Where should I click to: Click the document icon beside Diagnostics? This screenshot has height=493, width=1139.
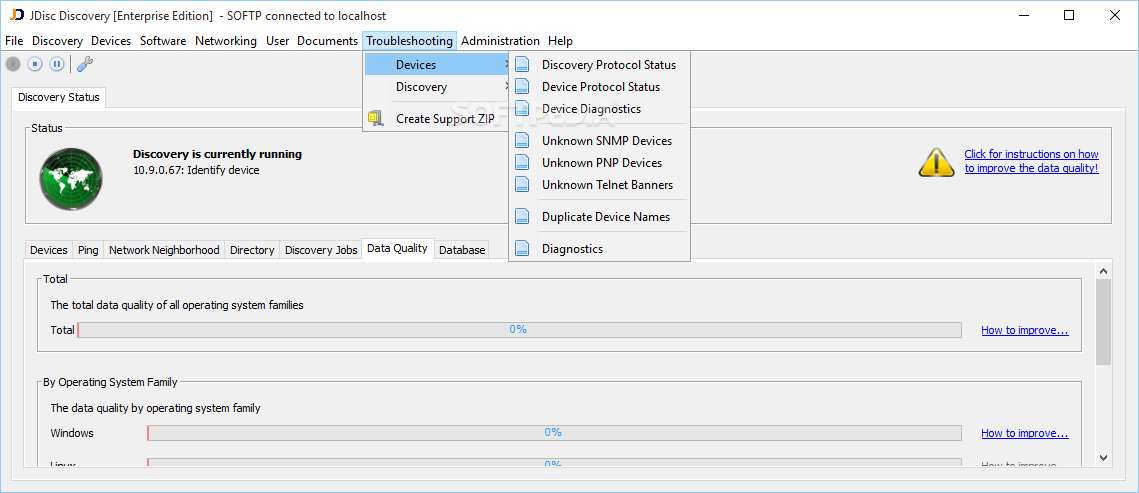[522, 248]
